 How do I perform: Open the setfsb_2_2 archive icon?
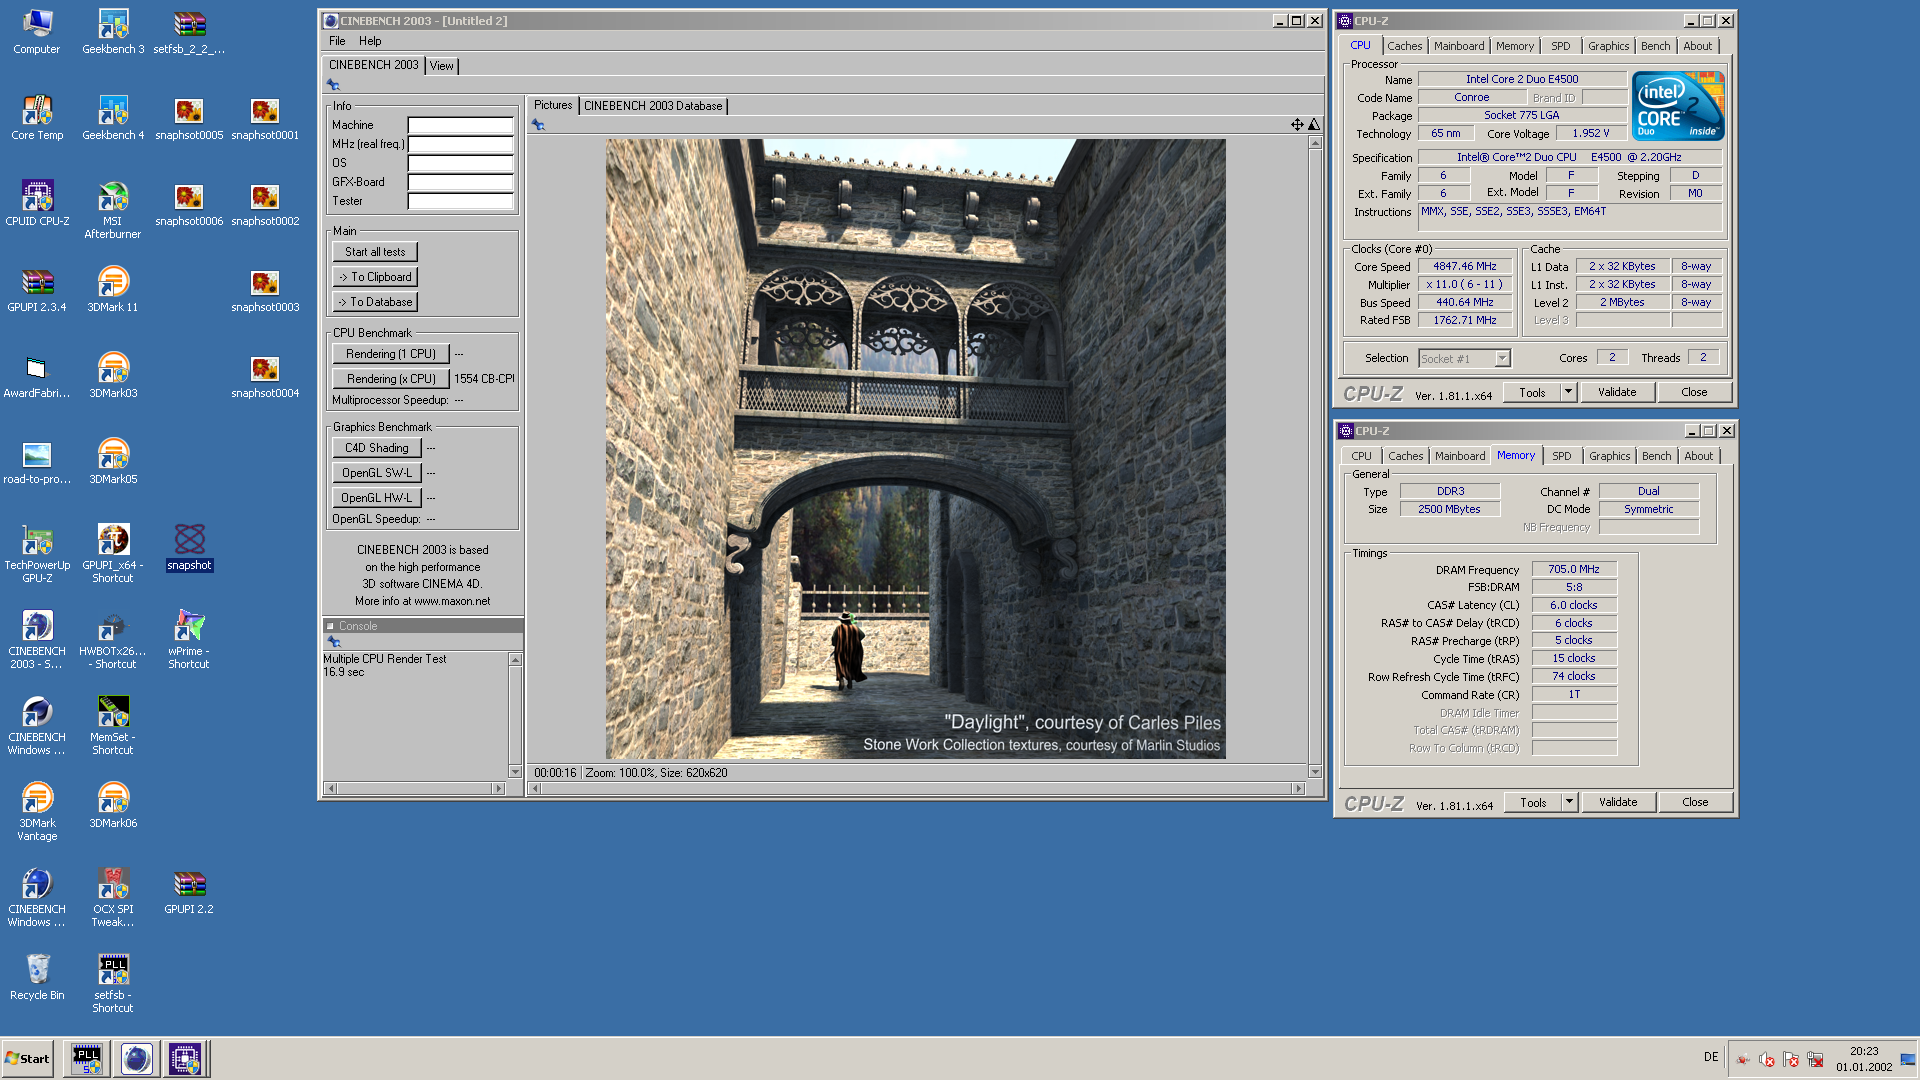[189, 31]
